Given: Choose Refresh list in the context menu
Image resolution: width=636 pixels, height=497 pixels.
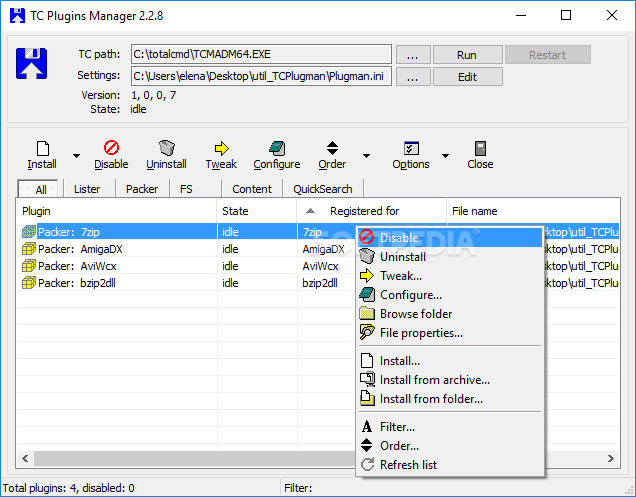Looking at the screenshot, I should coord(450,465).
